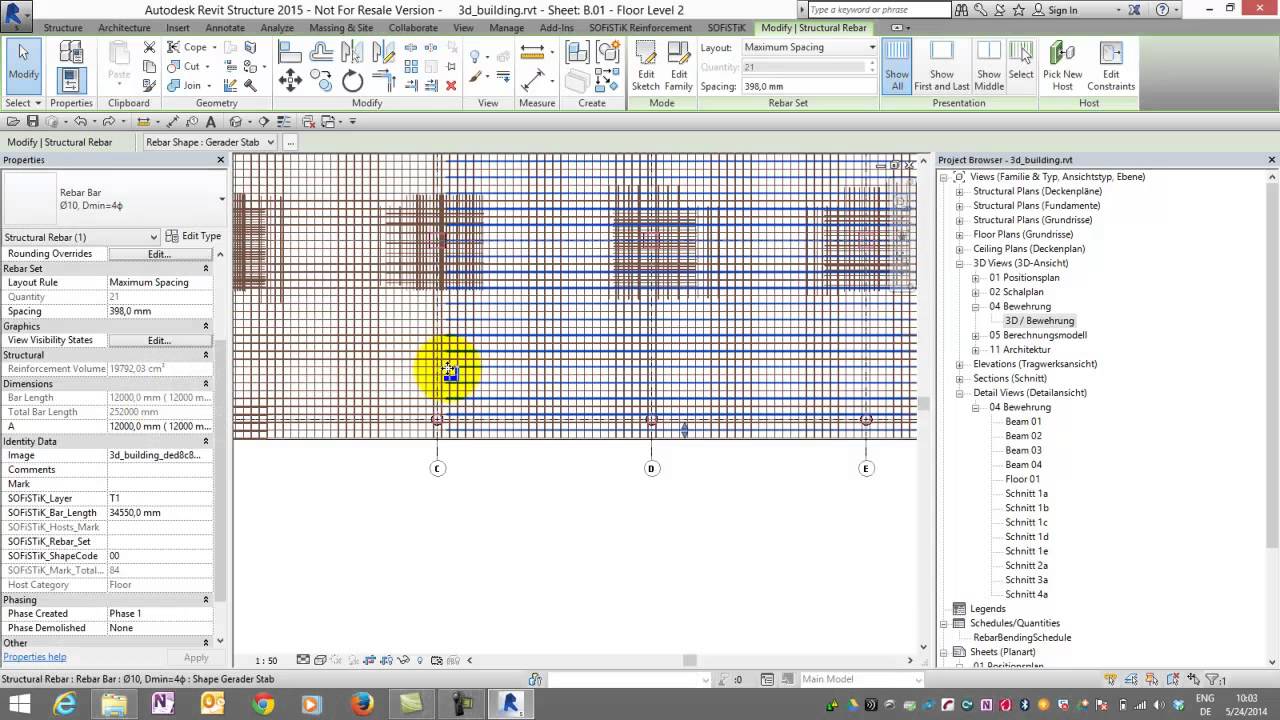
Task: Click Show First and Last presentation
Action: (x=942, y=66)
